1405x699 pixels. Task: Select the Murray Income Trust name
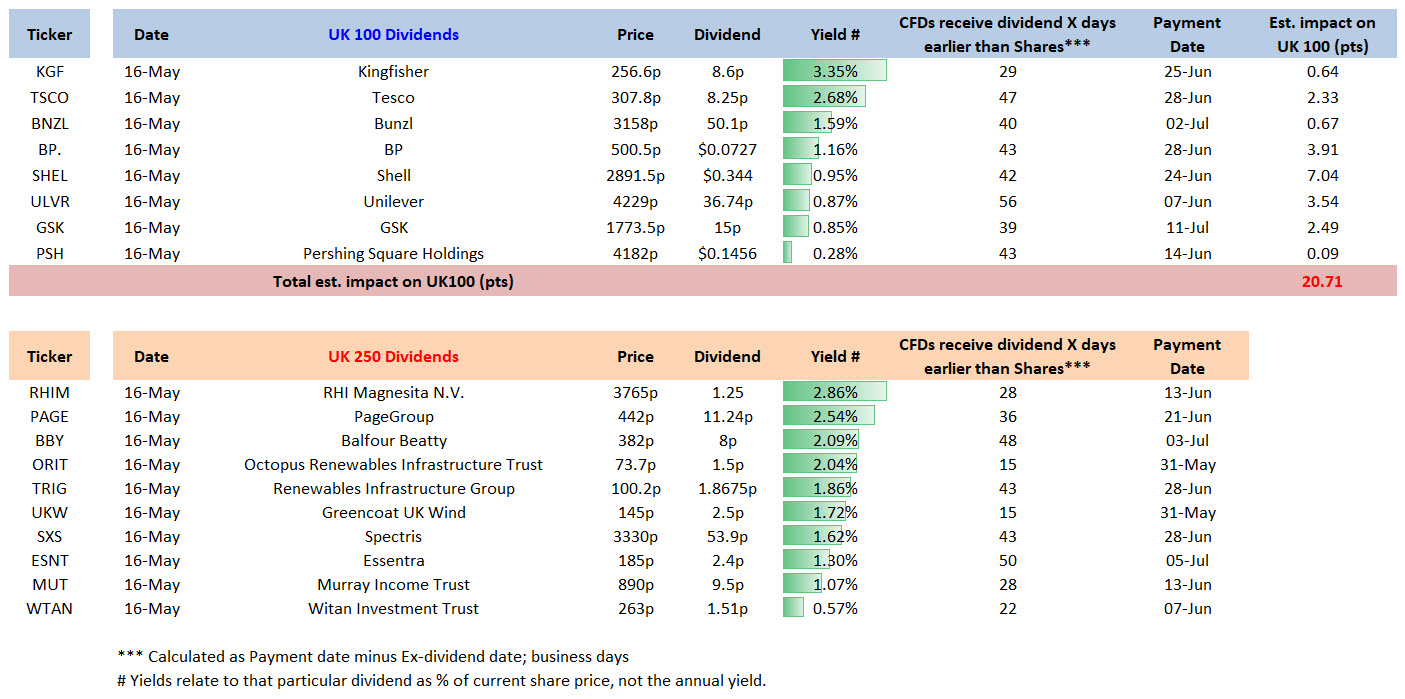tap(393, 585)
